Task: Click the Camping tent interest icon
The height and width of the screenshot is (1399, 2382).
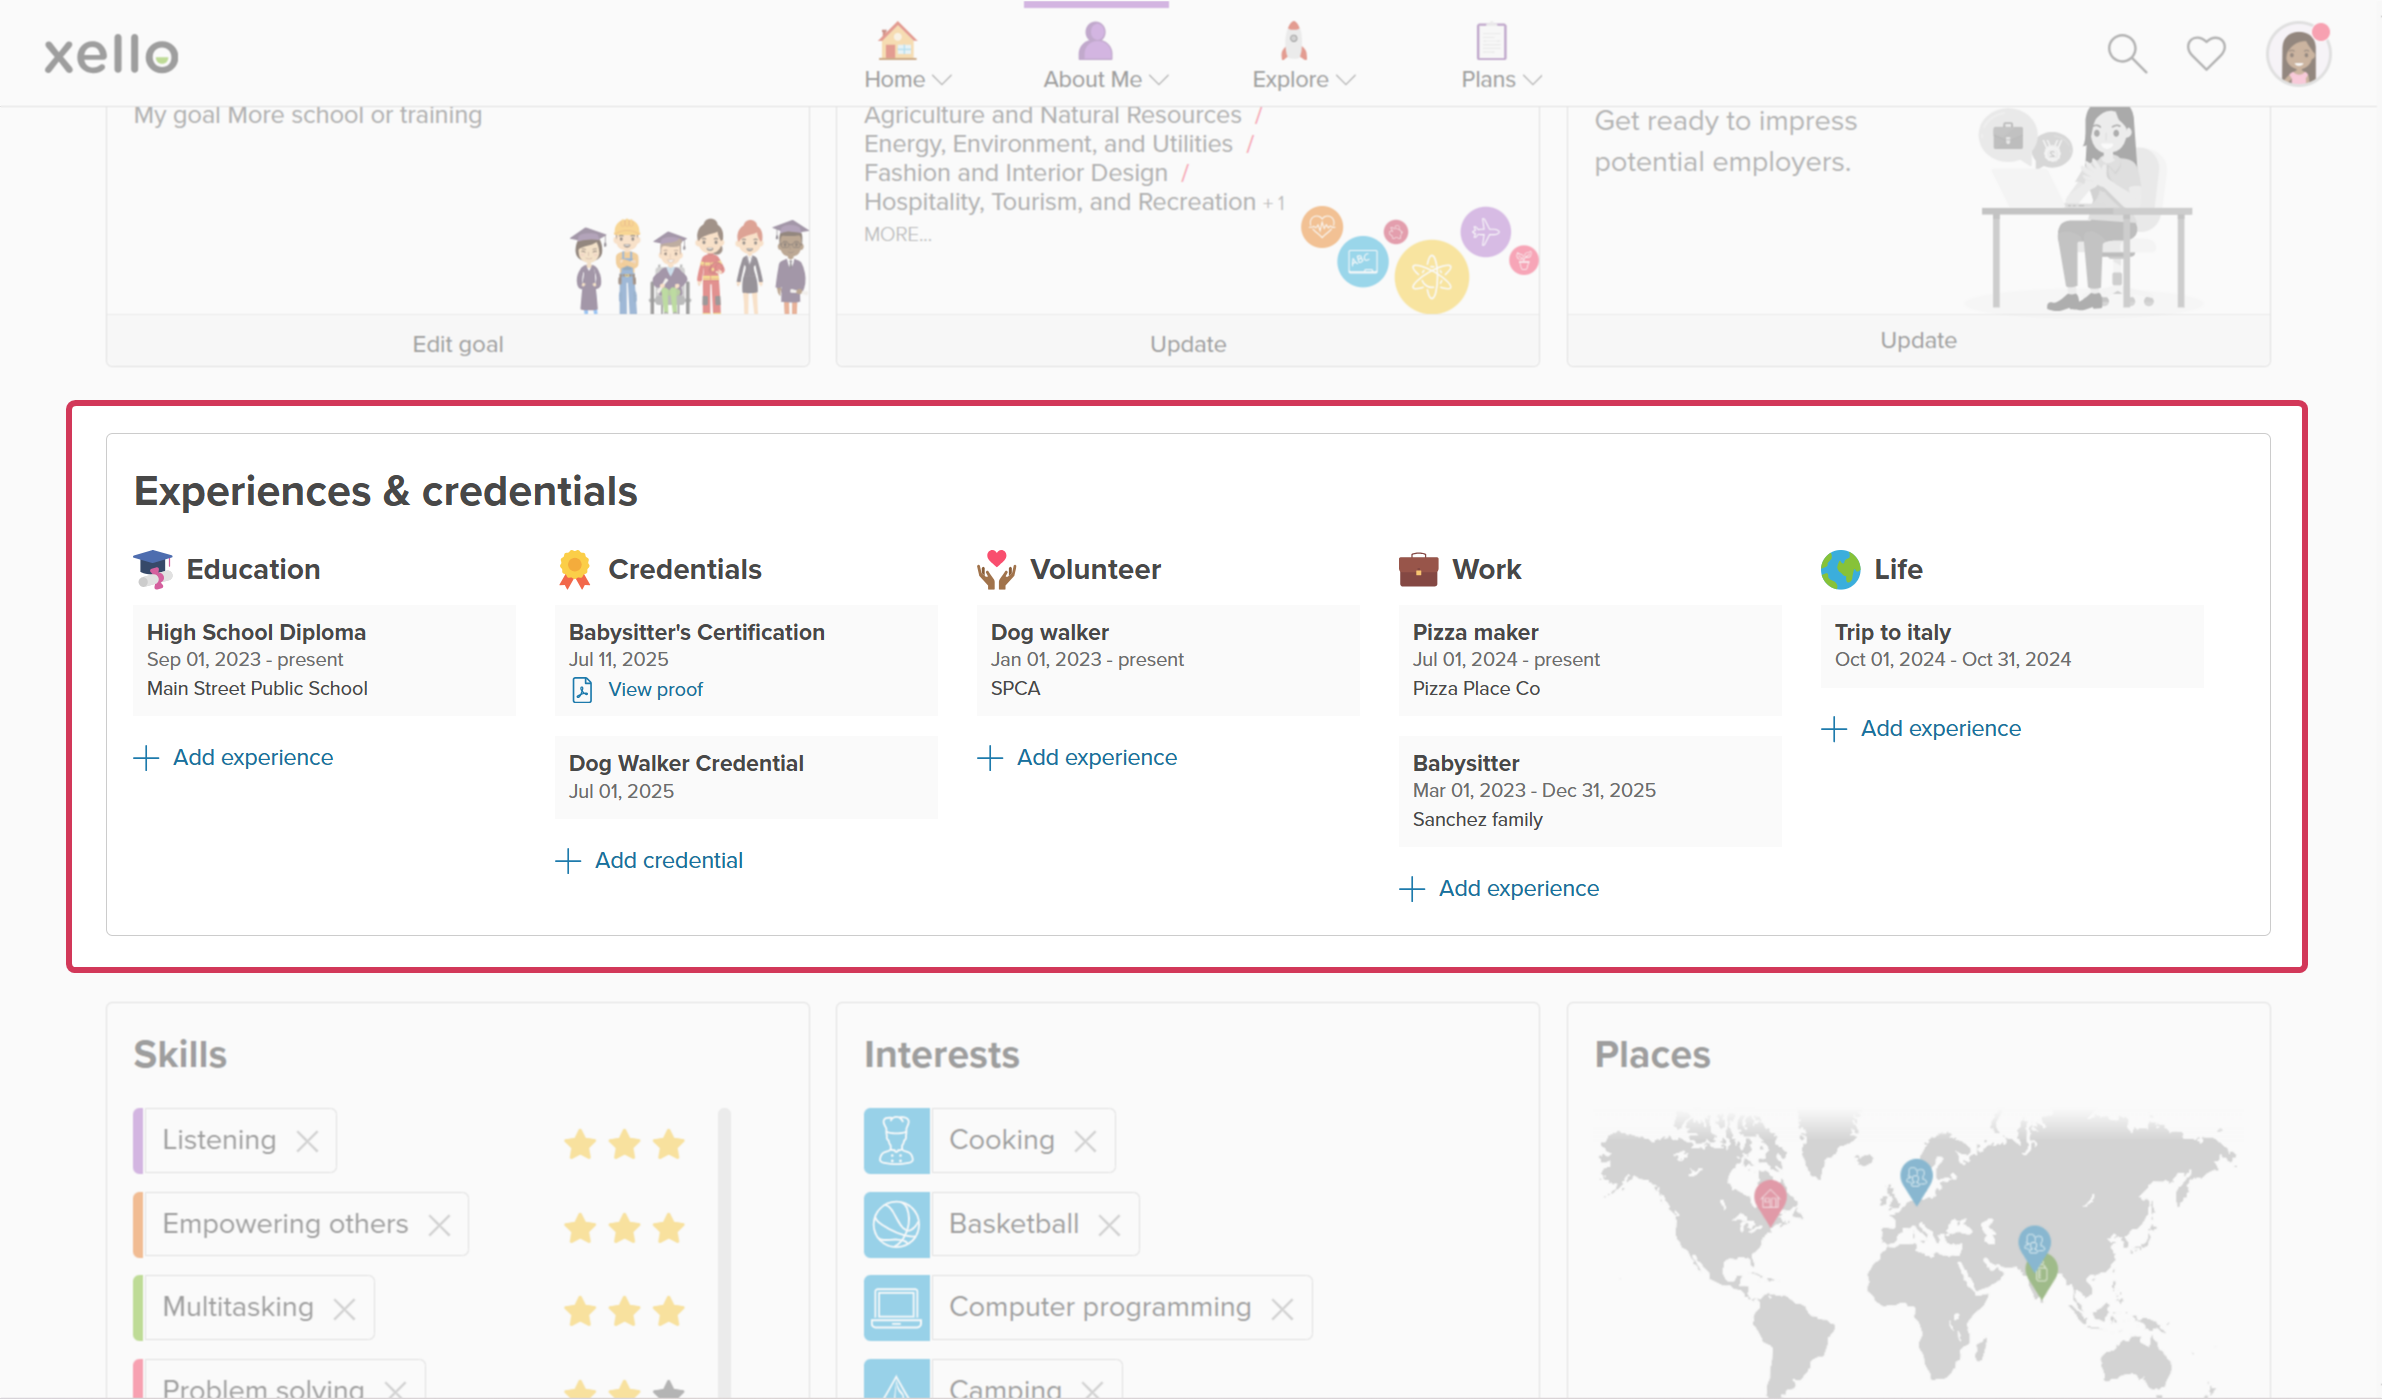Action: click(x=897, y=1385)
